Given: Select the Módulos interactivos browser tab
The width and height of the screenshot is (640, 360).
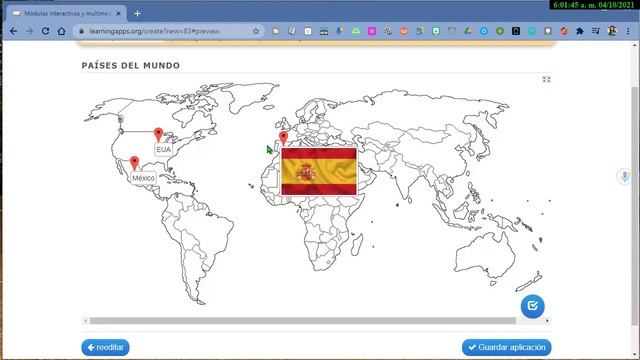Looking at the screenshot, I should tap(67, 13).
